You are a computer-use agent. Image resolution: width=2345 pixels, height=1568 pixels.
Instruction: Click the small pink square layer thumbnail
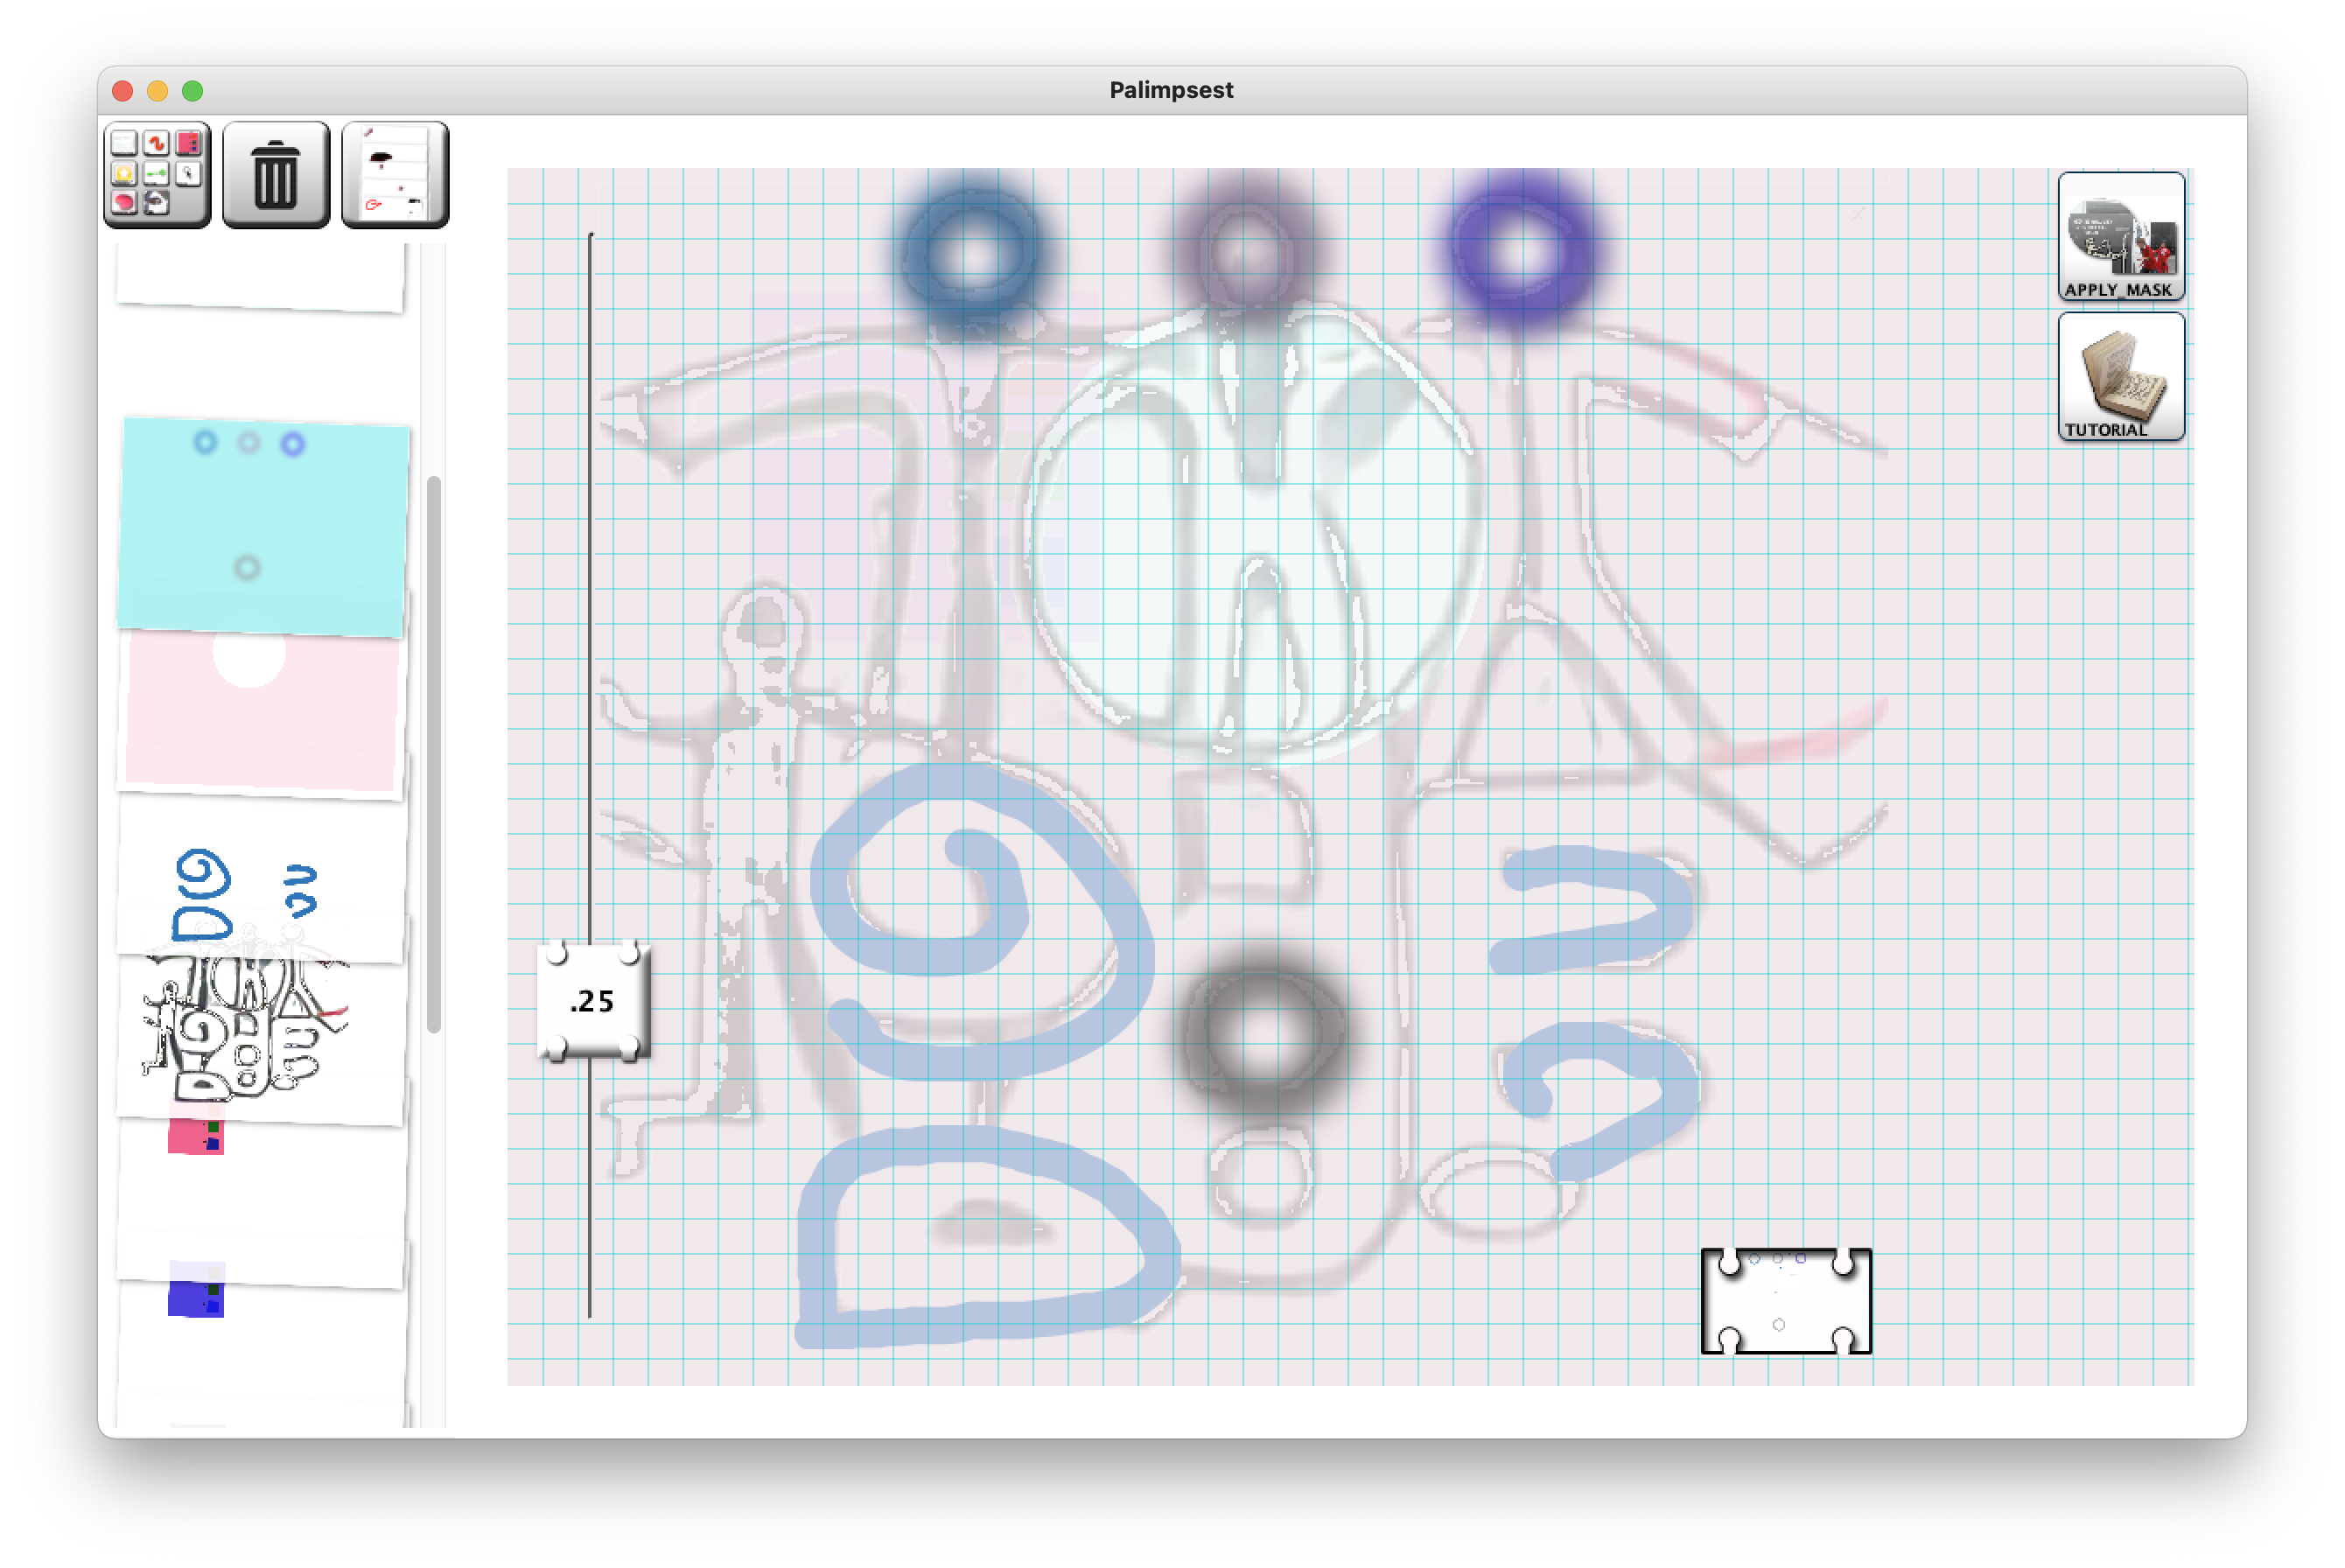coord(195,1137)
